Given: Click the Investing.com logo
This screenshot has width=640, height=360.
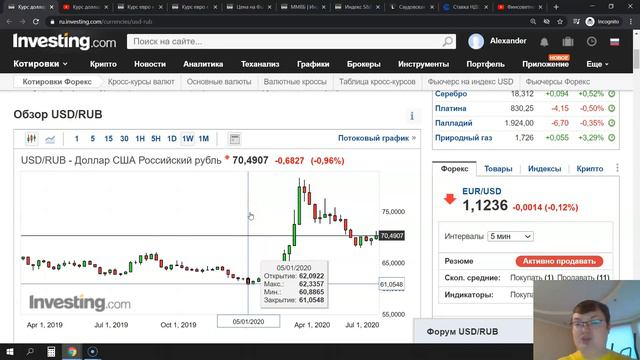Looking at the screenshot, I should (x=64, y=41).
